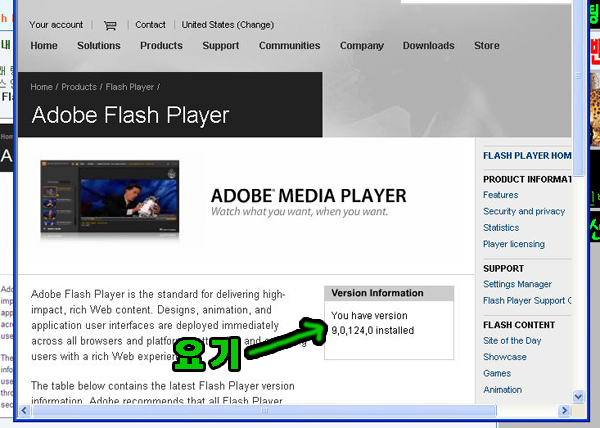Viewport: 600px width, 428px height.
Task: Navigate to the Store menu item
Action: (487, 46)
